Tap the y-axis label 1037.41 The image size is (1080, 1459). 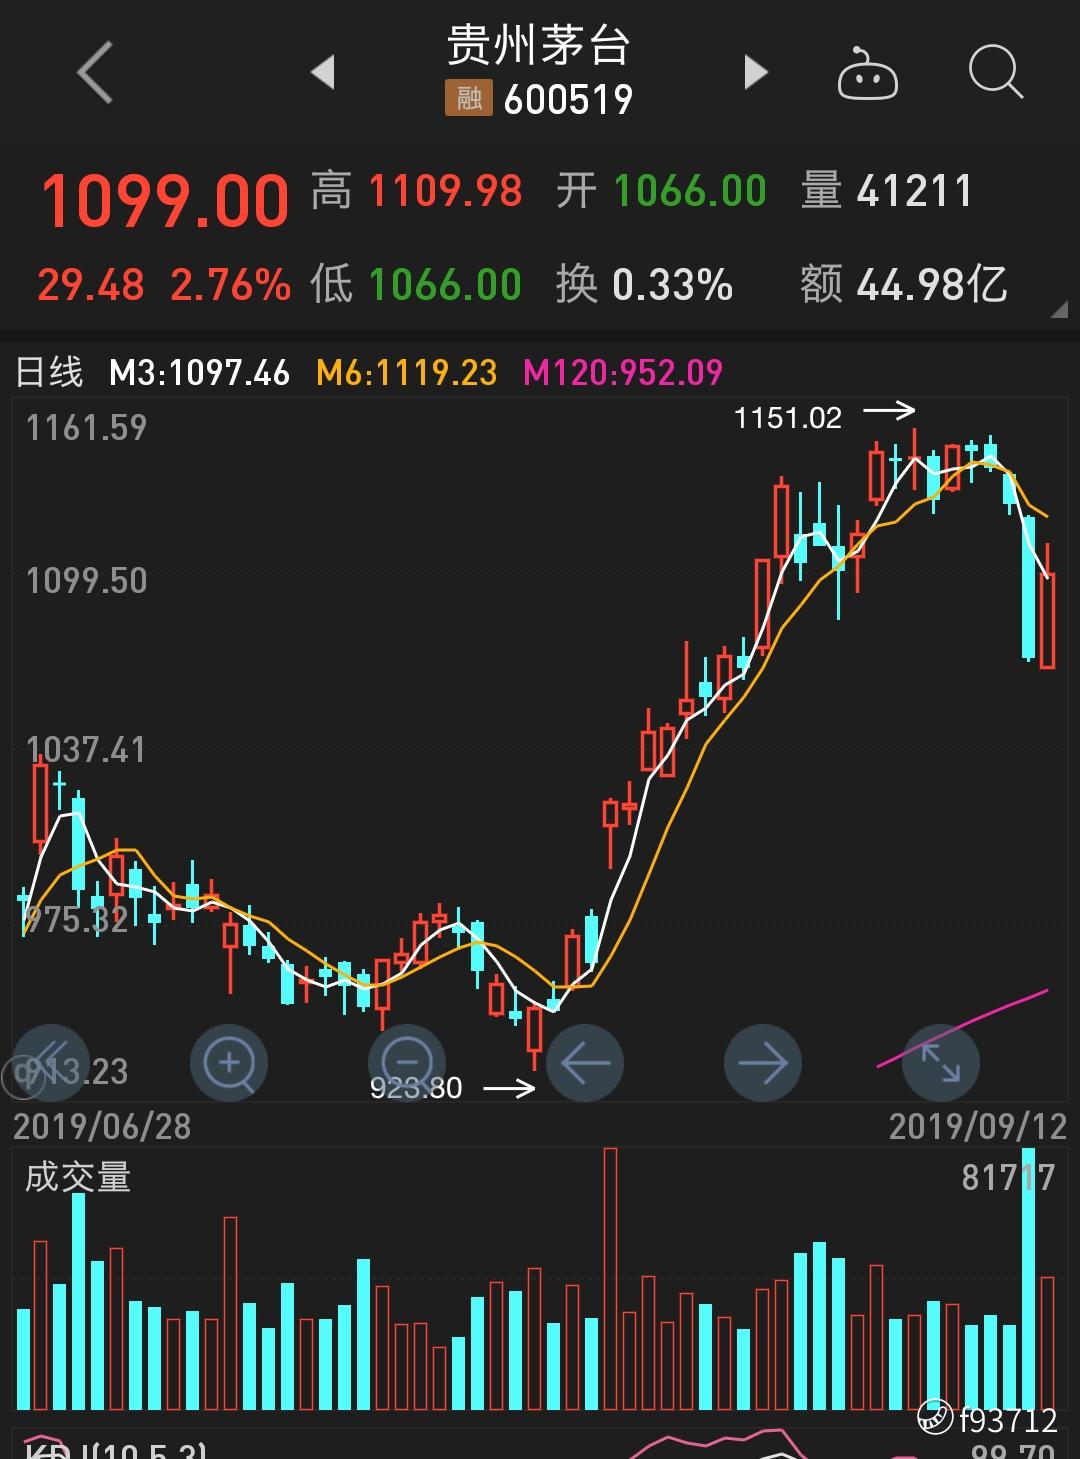tap(86, 749)
